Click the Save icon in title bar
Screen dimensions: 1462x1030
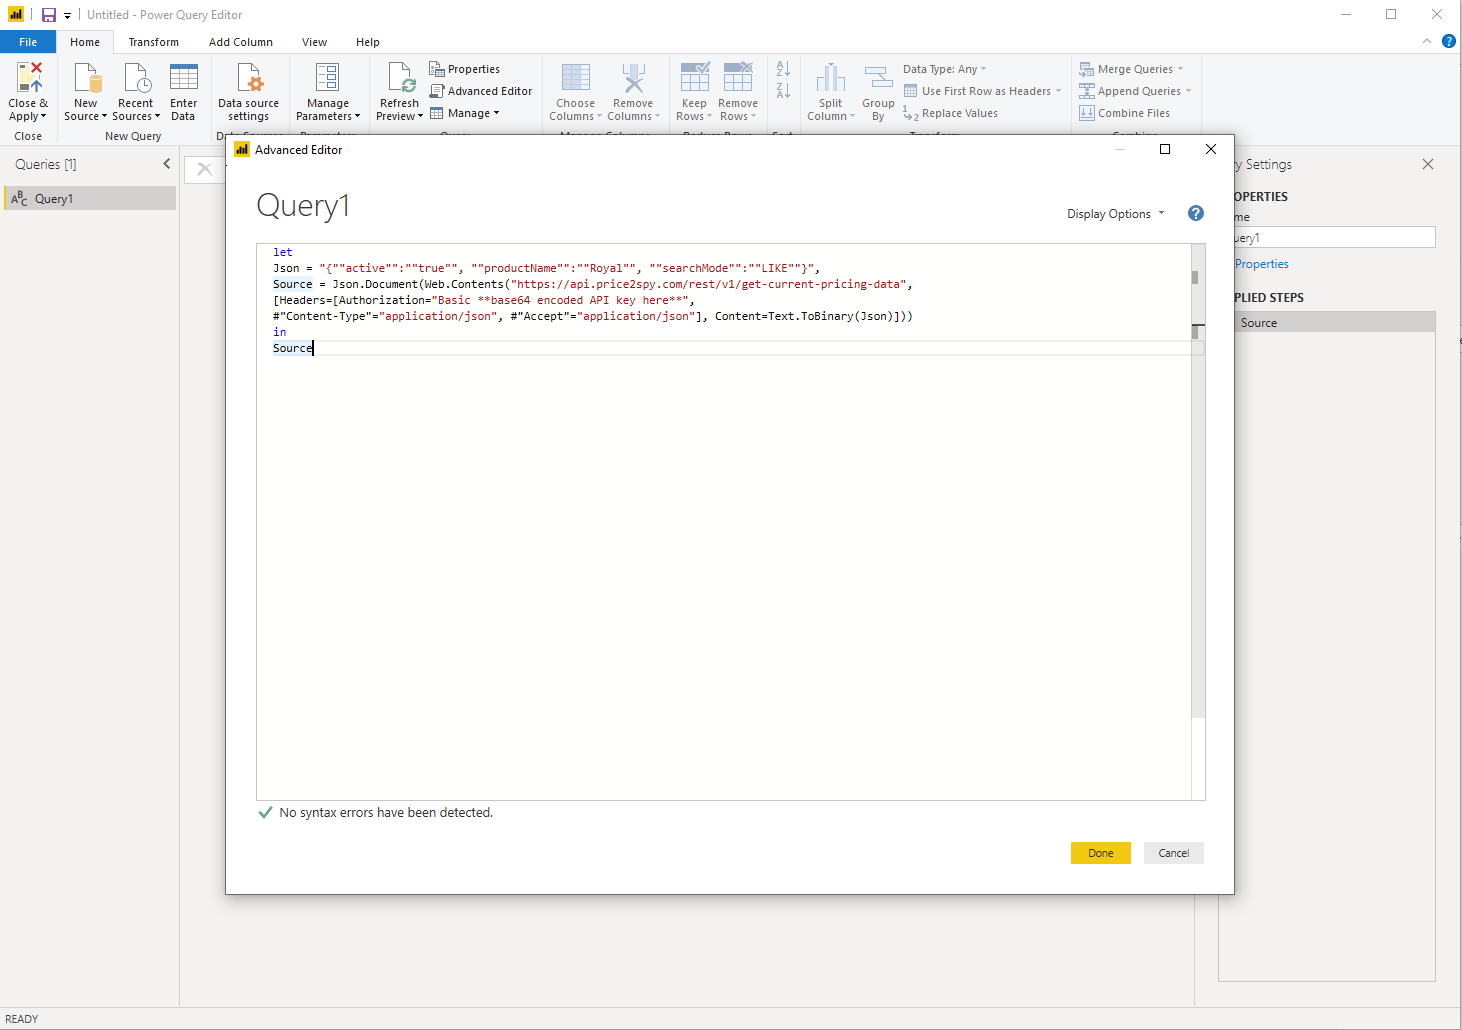[48, 15]
